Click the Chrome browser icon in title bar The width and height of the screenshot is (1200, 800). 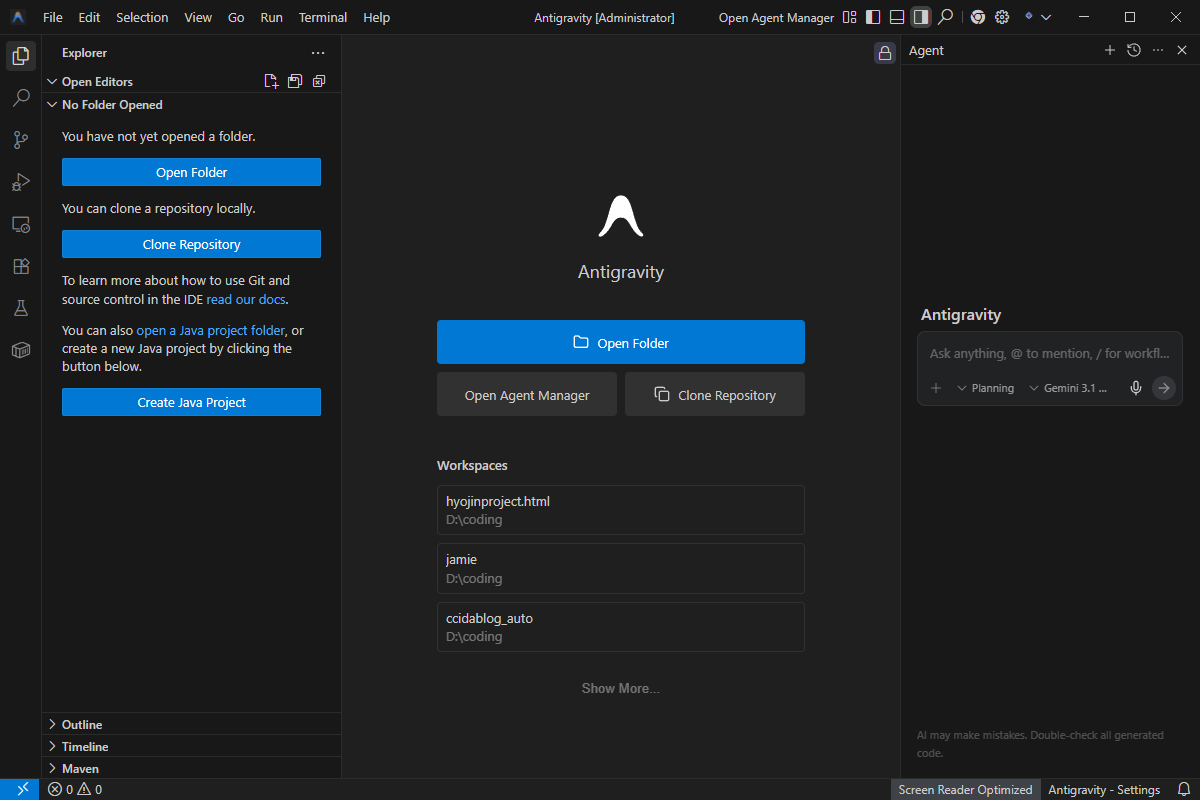[978, 17]
